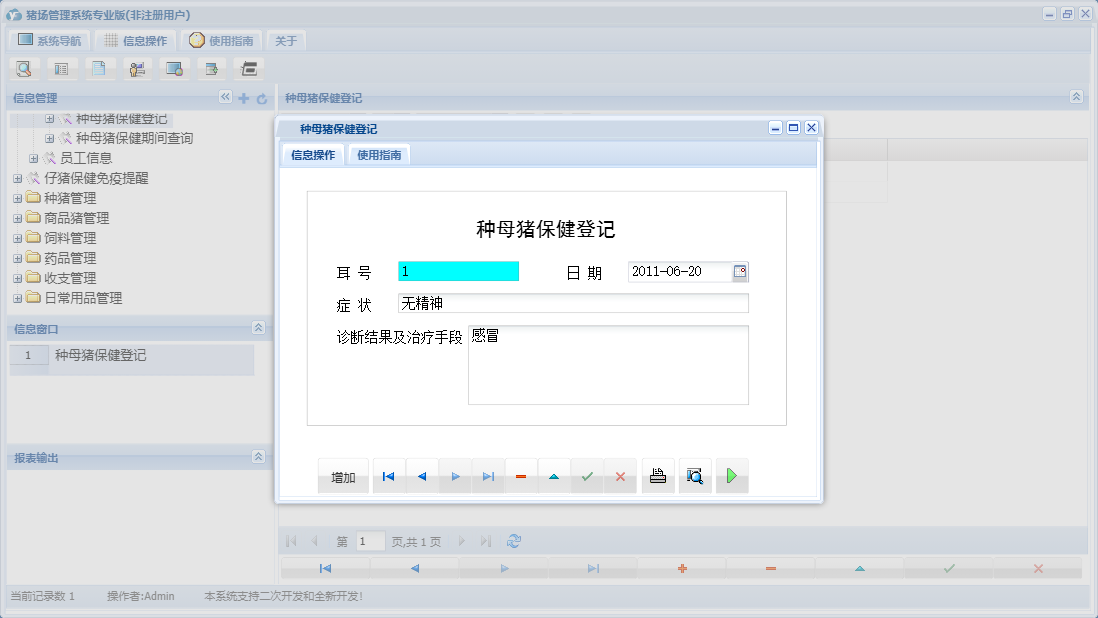Refresh the 信息管理 panel with its refresh icon

coord(260,98)
